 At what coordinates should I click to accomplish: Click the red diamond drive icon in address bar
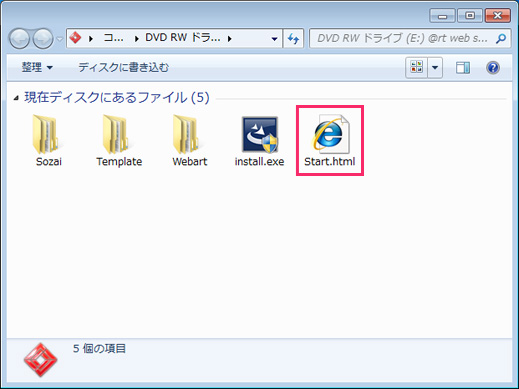click(75, 38)
